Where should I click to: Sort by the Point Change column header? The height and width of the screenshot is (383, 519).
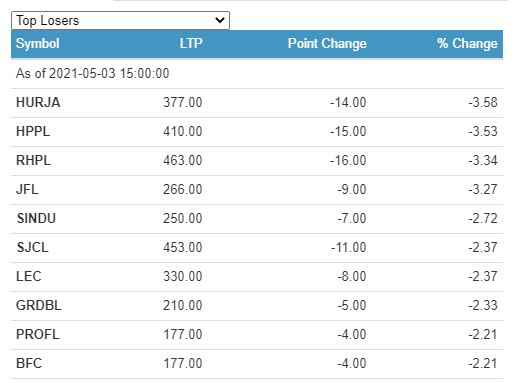click(327, 44)
